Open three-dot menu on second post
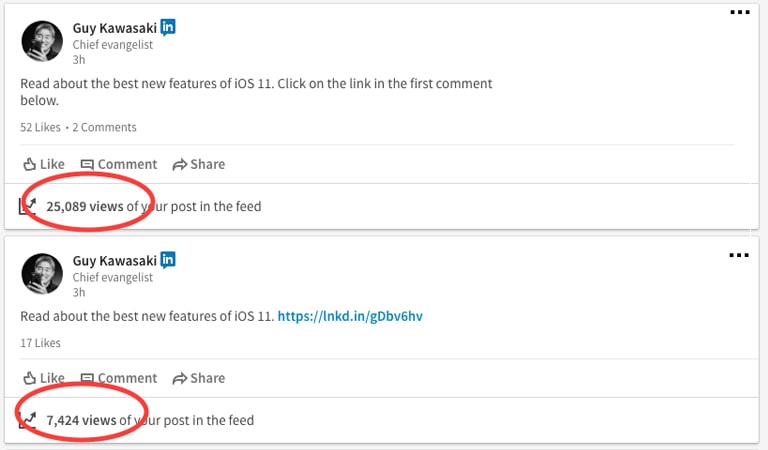The image size is (768, 450). 739,255
